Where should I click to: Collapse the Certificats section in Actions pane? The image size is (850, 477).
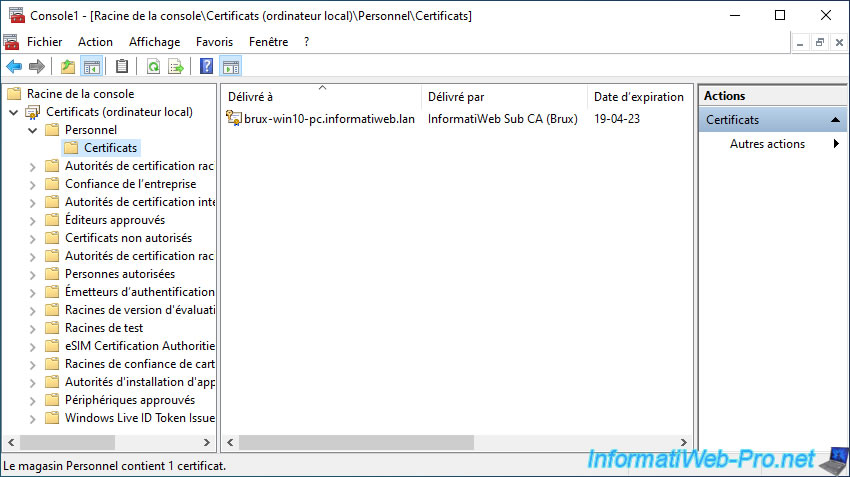pos(835,120)
